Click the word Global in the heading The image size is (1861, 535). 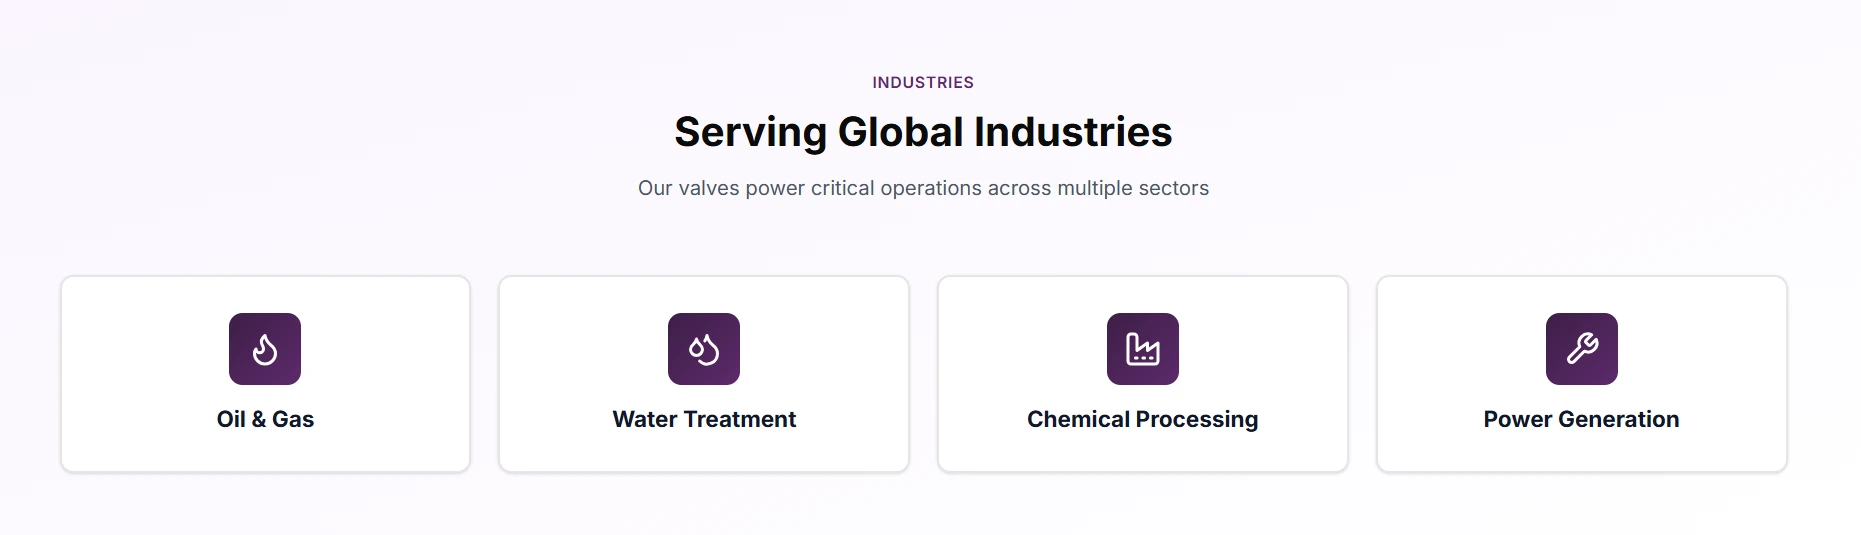(x=900, y=132)
